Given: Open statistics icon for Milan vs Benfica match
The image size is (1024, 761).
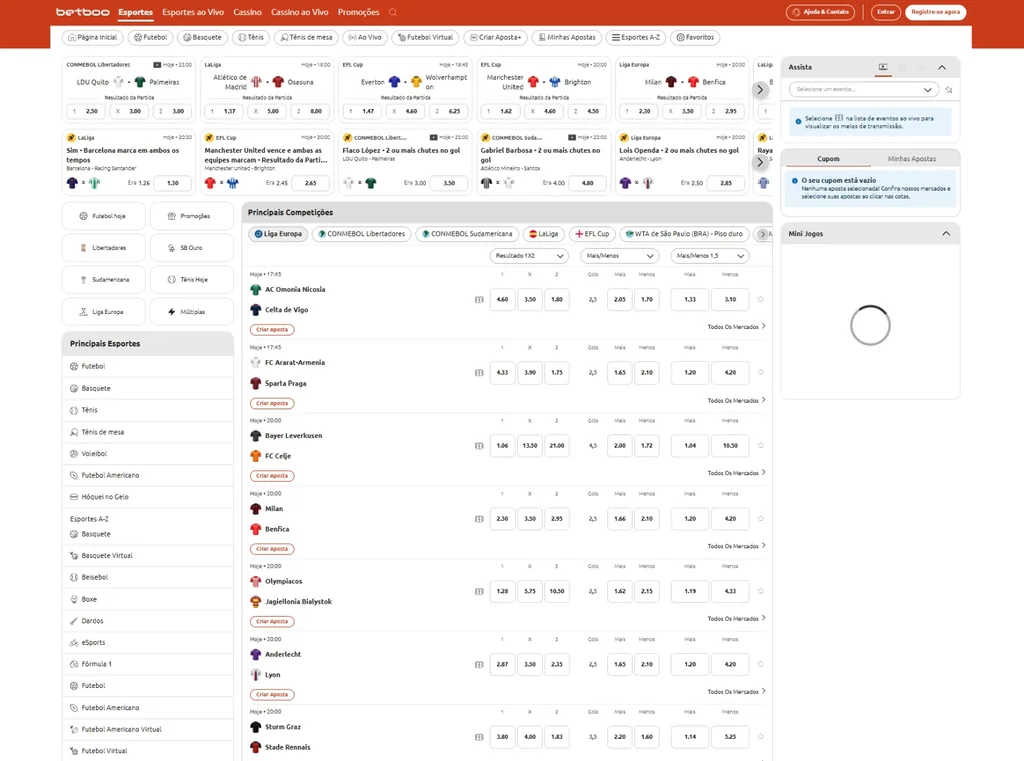Looking at the screenshot, I should [479, 519].
